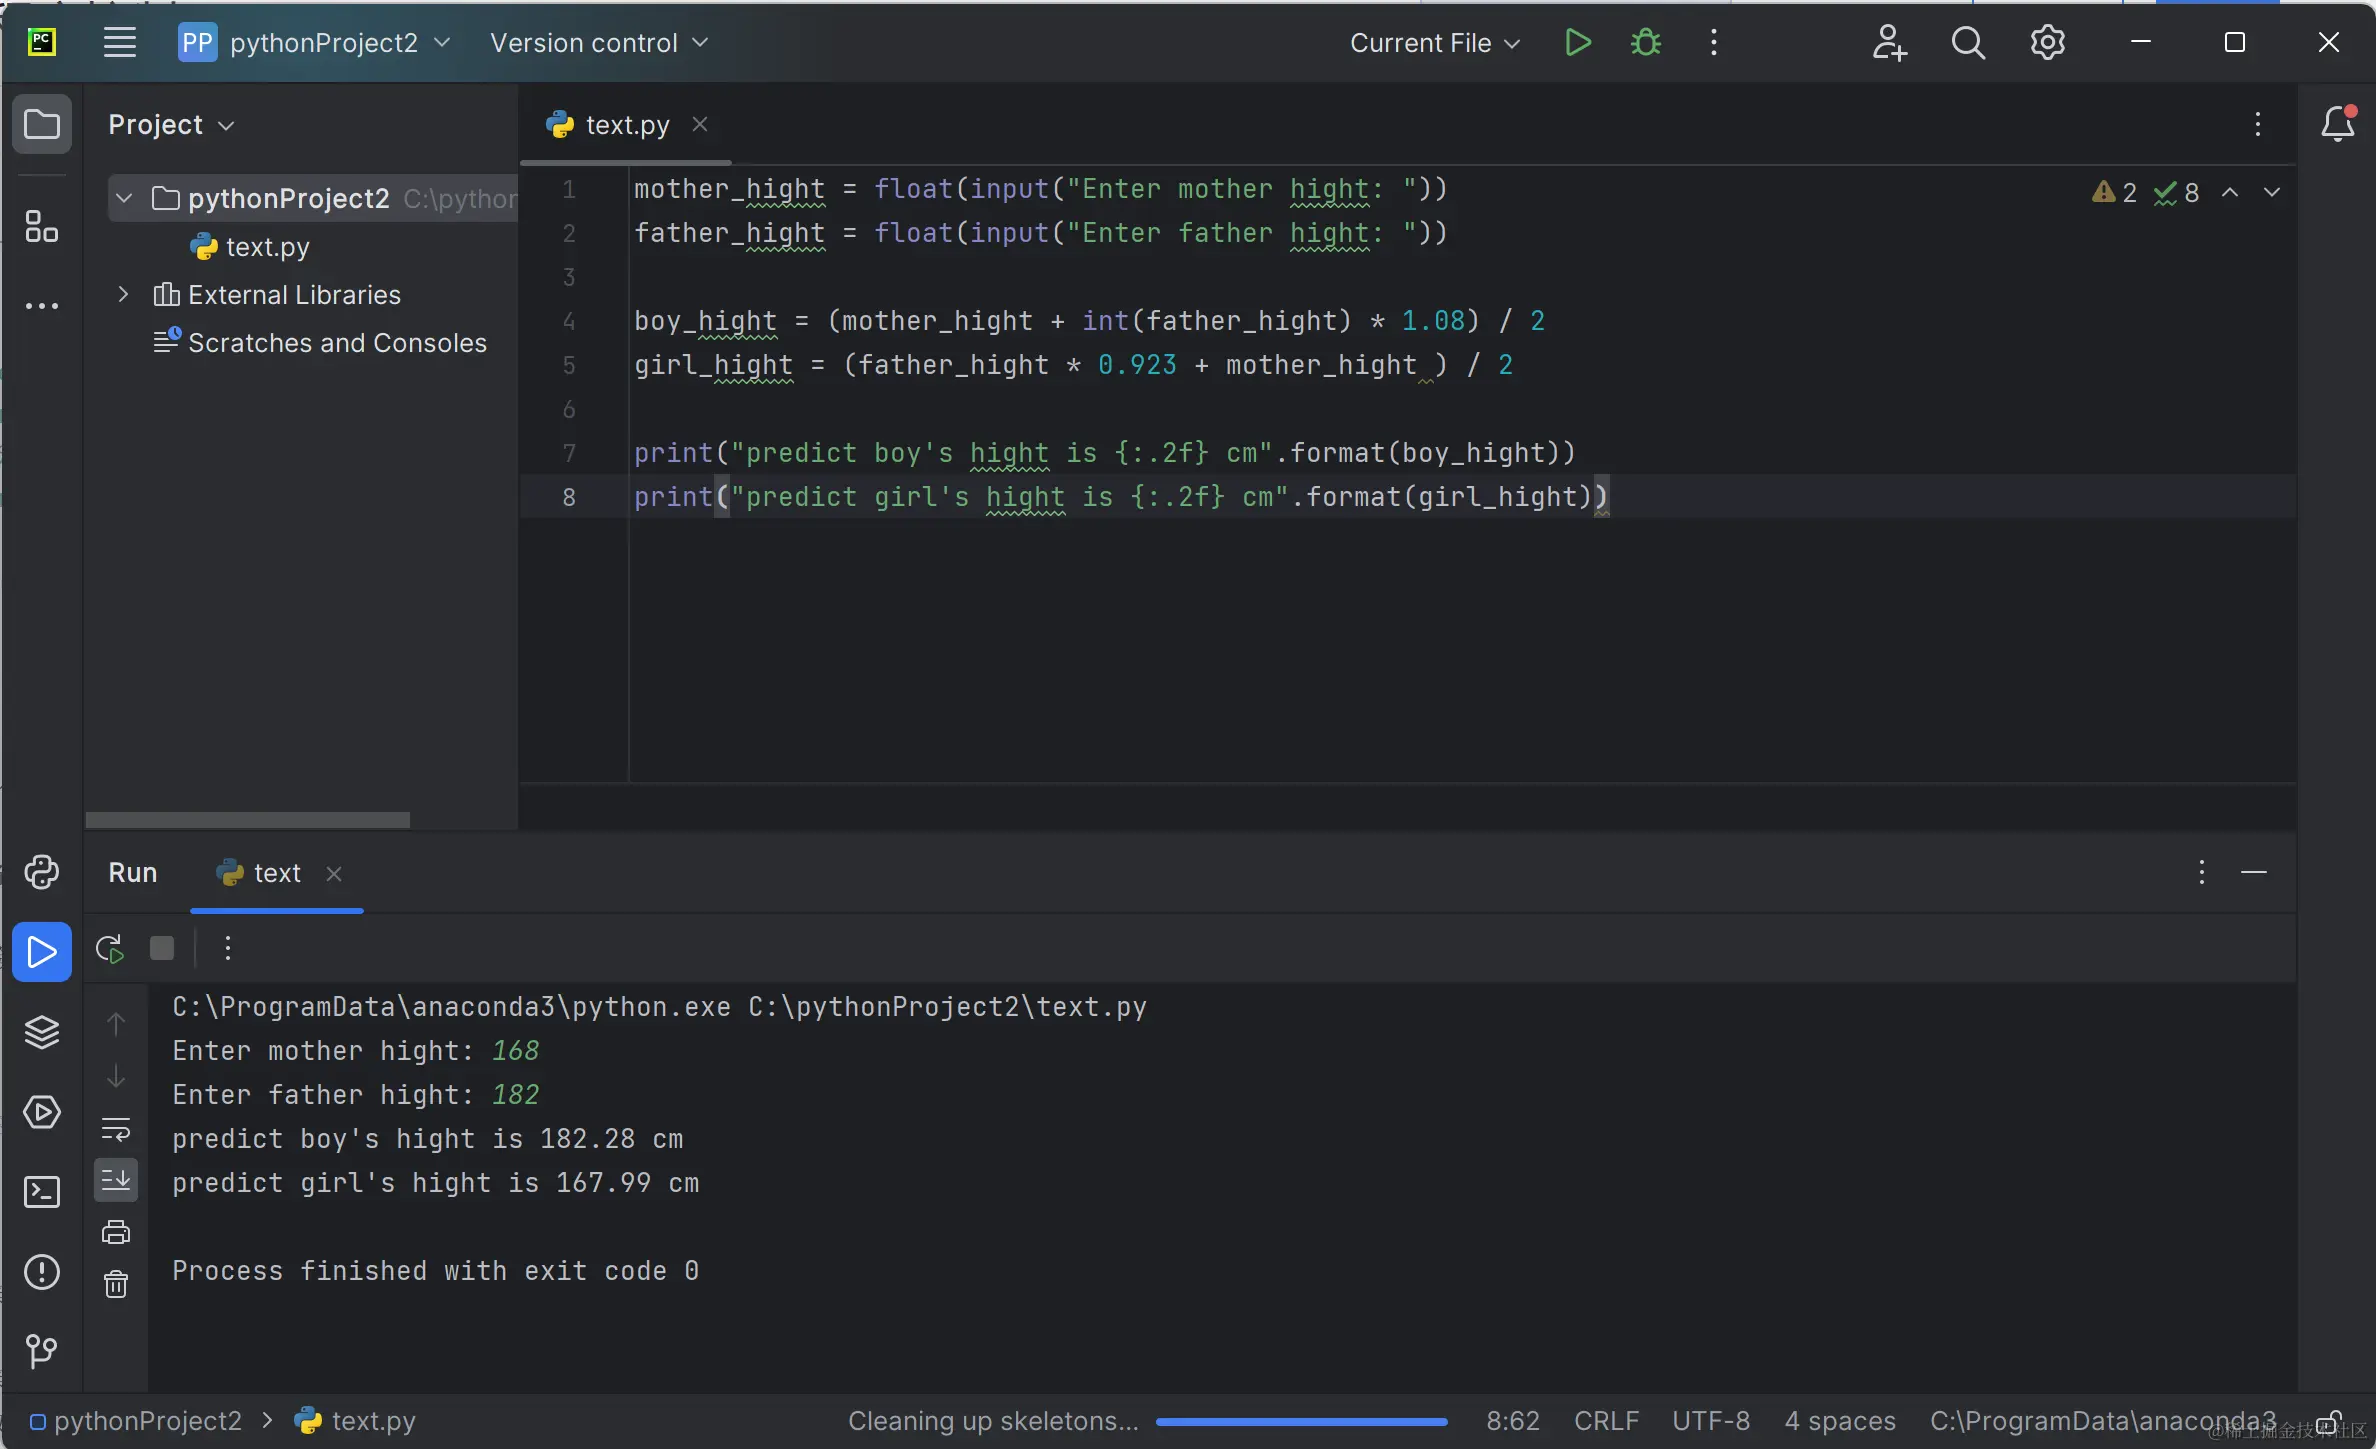2376x1449 pixels.
Task: Click the UTF-8 encoding in status bar
Action: point(1710,1421)
